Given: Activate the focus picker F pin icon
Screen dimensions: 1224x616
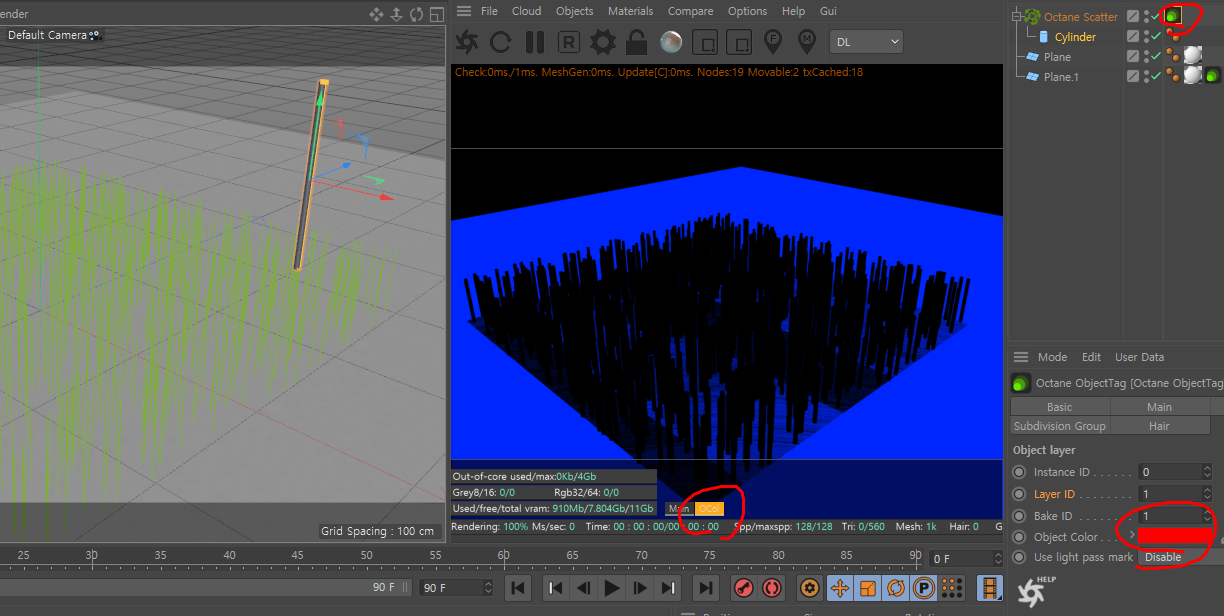Looking at the screenshot, I should click(x=773, y=42).
